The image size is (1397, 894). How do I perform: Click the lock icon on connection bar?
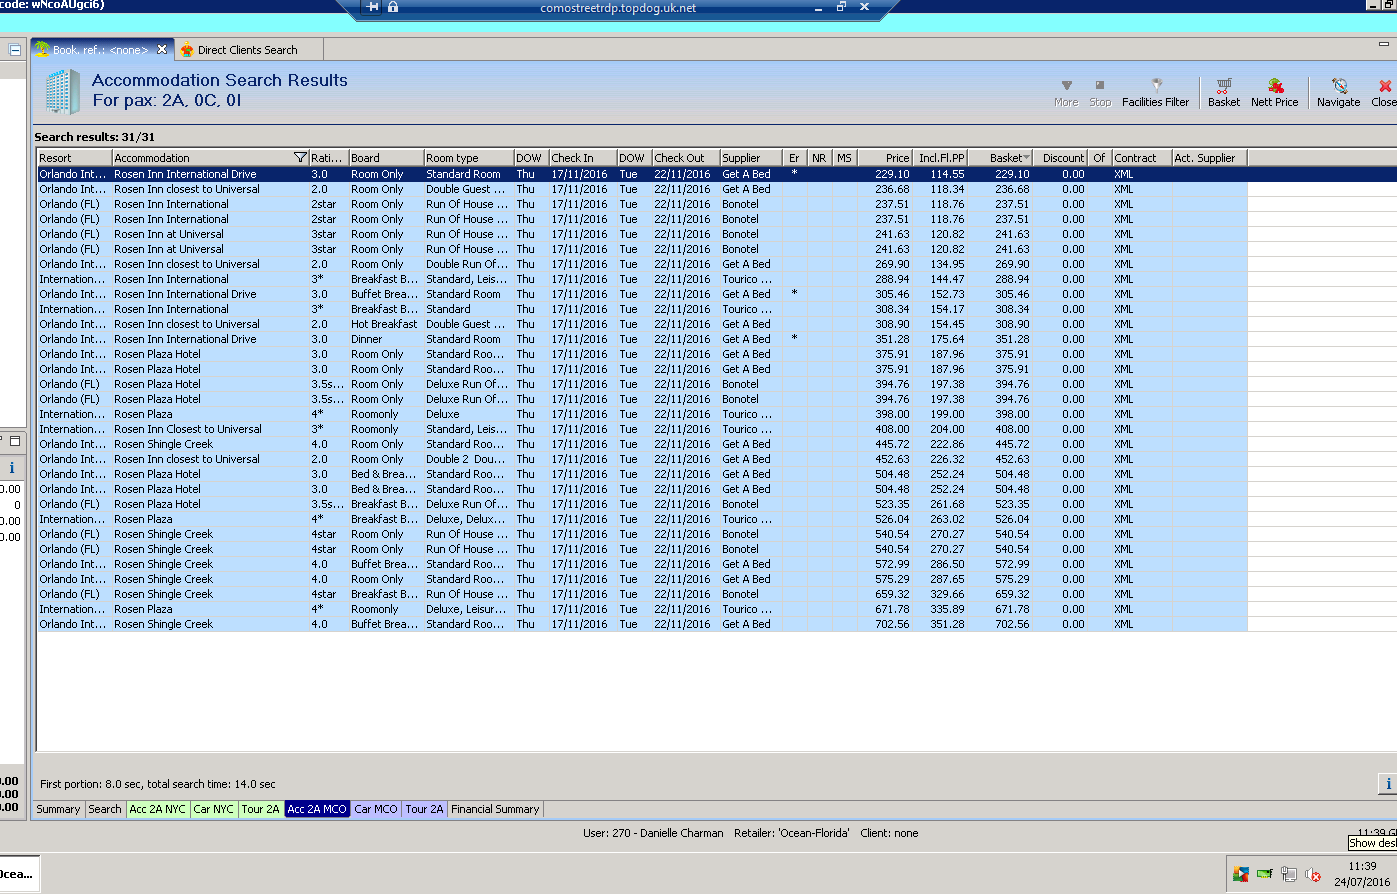[x=392, y=7]
